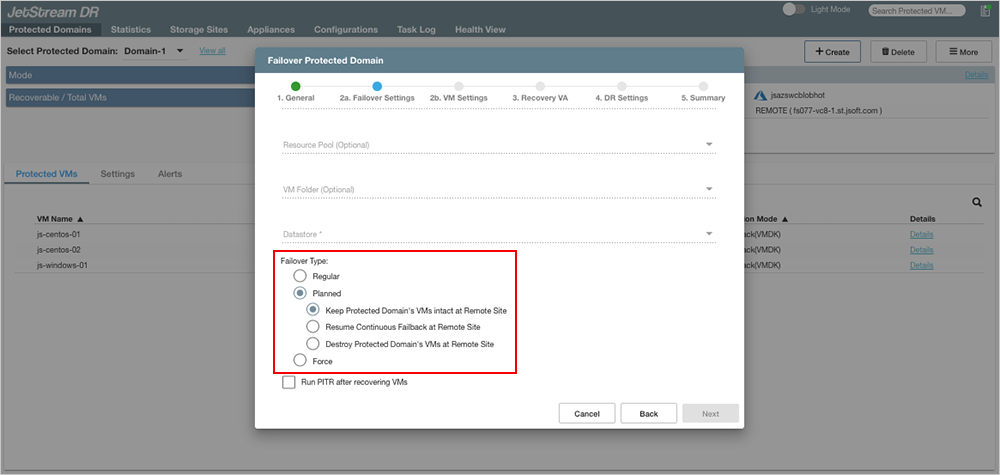
Task: Choose Destroy Protected Domain's VMs option
Action: pyautogui.click(x=313, y=344)
